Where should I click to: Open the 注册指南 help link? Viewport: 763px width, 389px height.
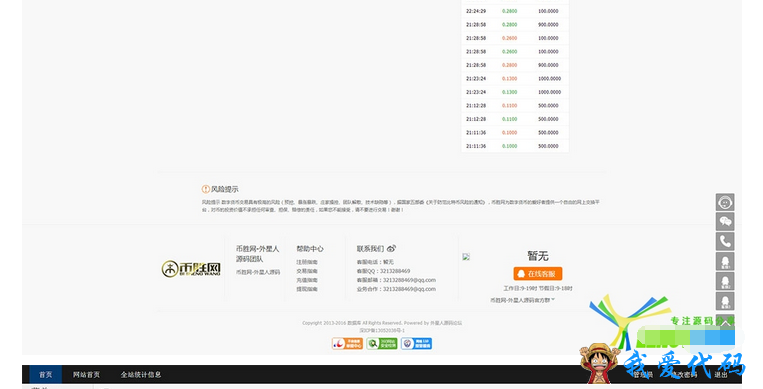[307, 262]
